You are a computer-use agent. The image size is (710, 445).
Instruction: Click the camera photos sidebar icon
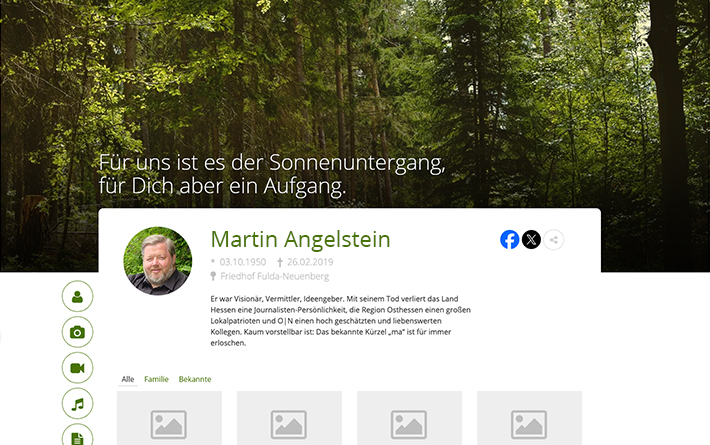77,332
